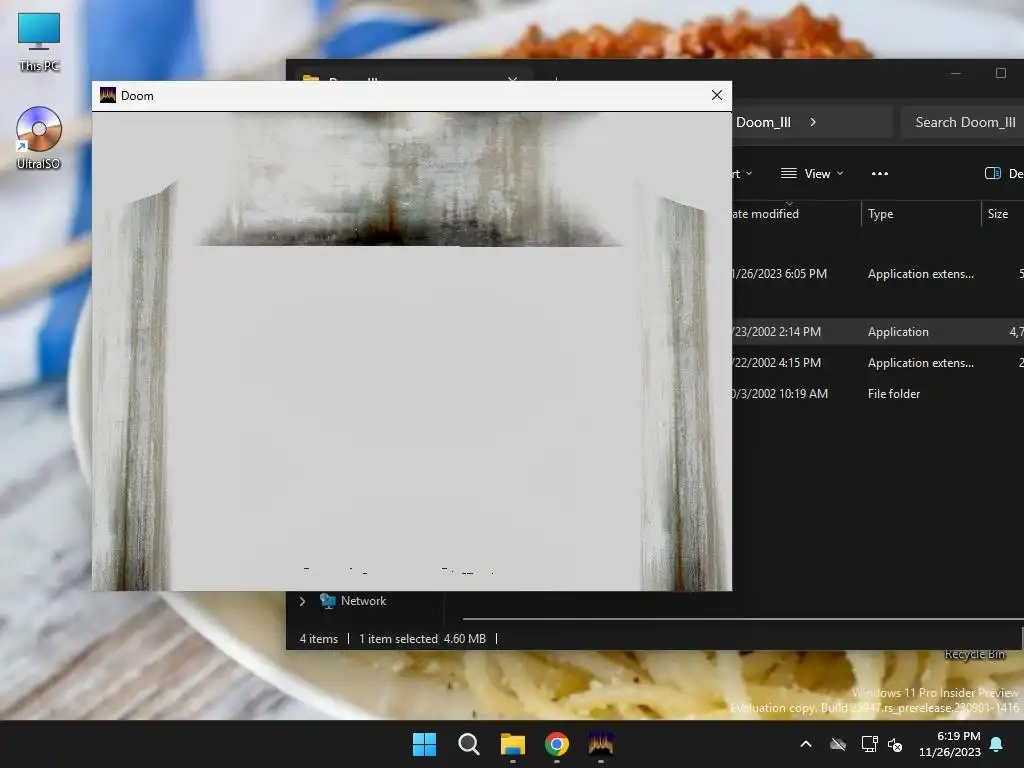Open Google Chrome from taskbar
Viewport: 1024px width, 768px height.
point(557,744)
